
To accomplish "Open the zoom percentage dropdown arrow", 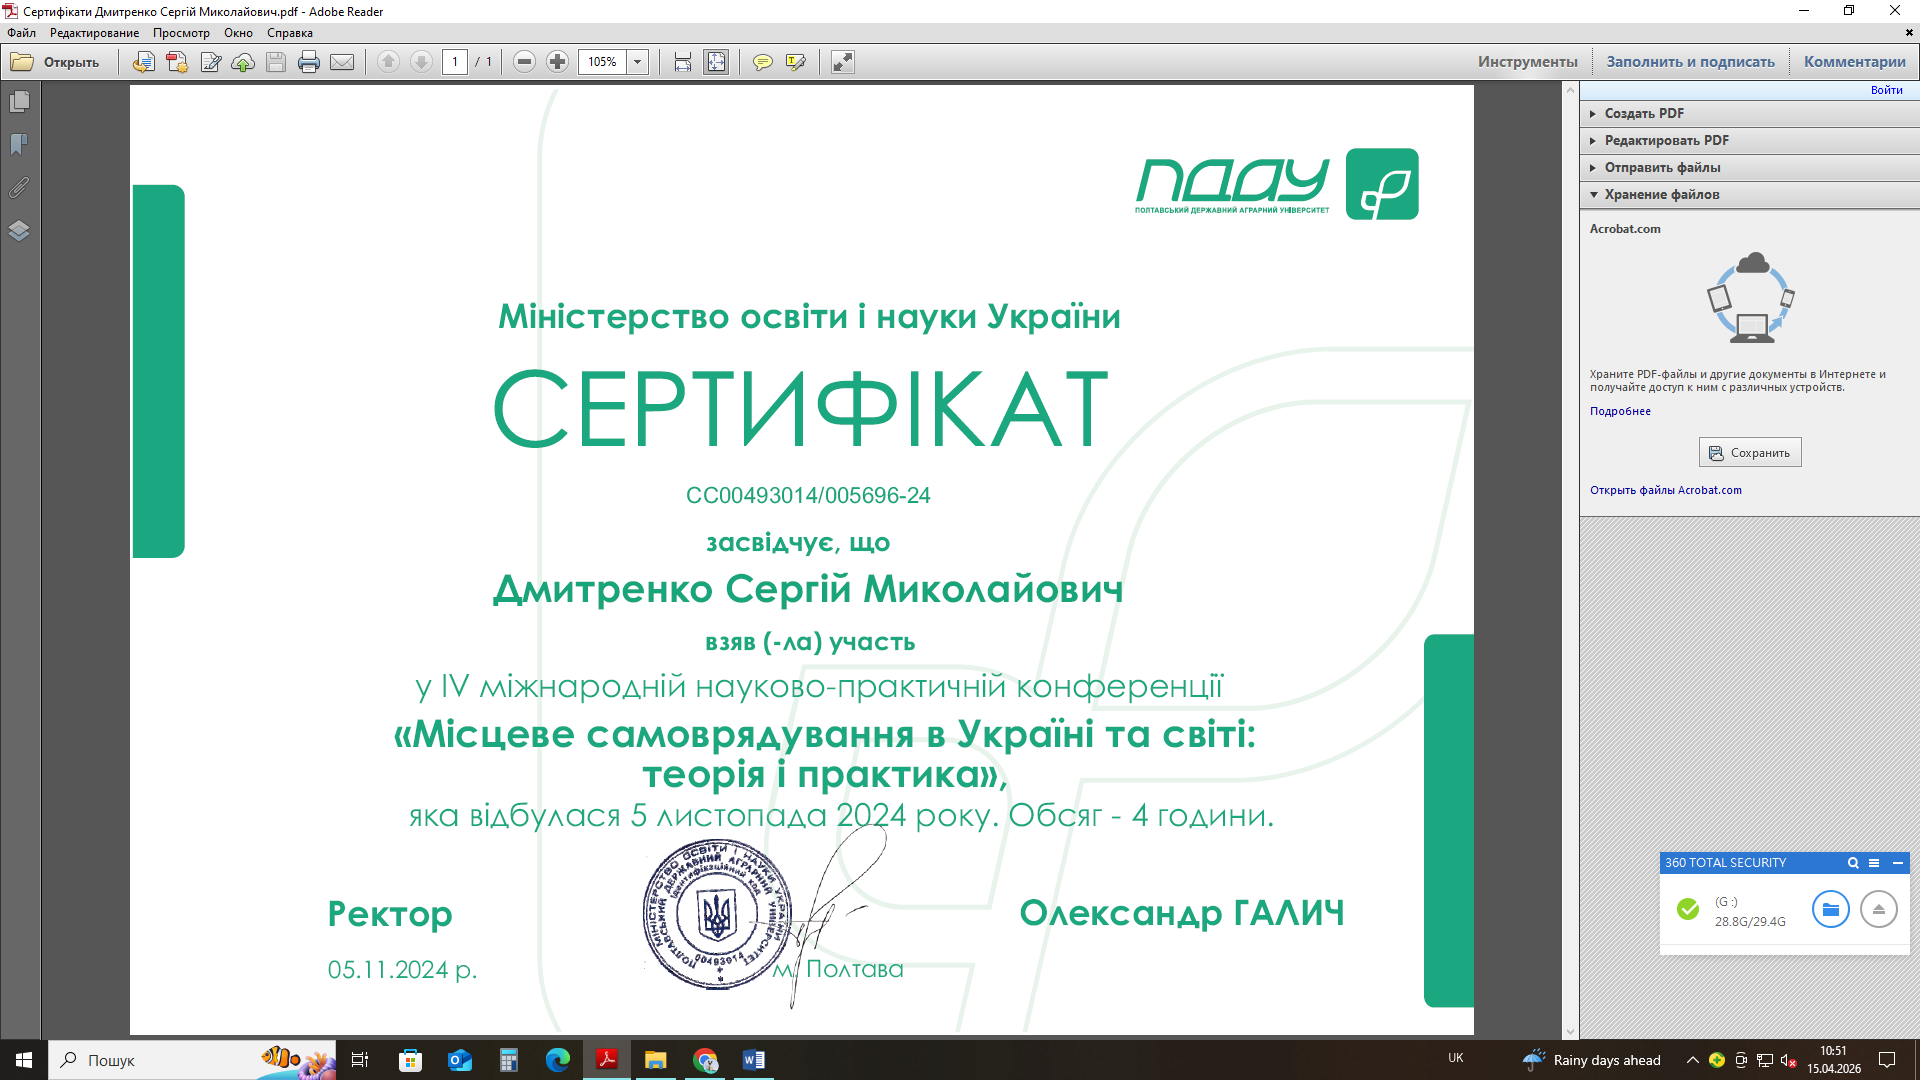I will coord(637,62).
